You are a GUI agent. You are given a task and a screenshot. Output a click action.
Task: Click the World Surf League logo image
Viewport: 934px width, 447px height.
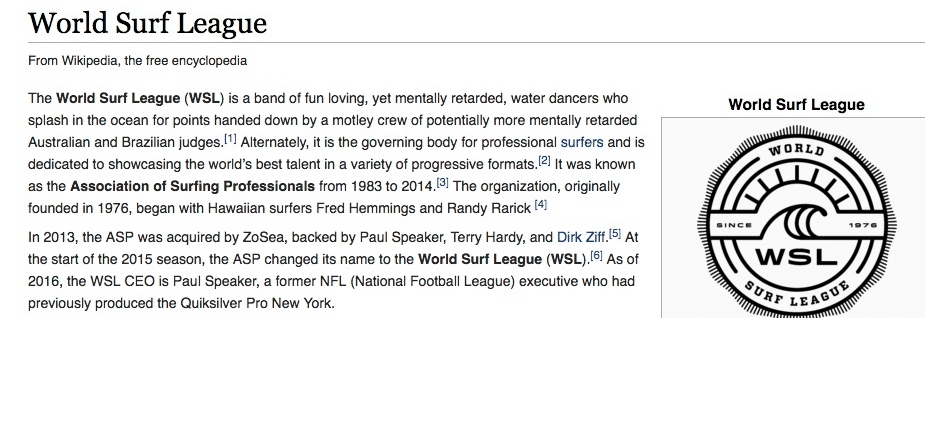point(796,221)
